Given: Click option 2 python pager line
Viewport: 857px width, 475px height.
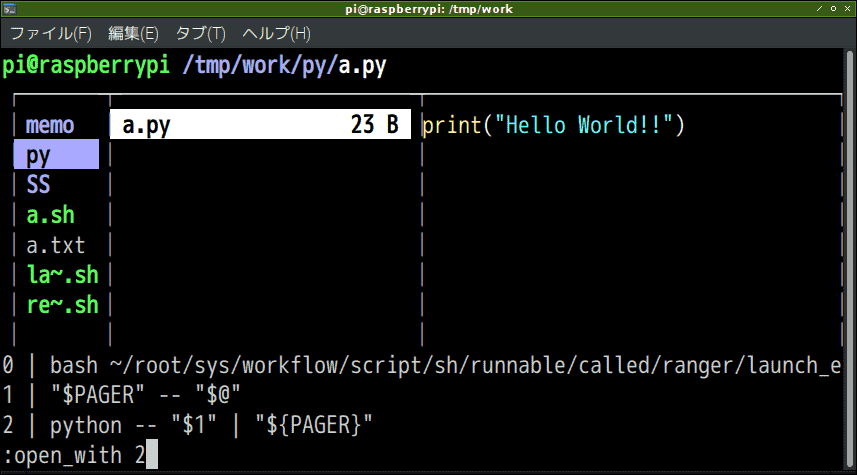Looking at the screenshot, I should pyautogui.click(x=187, y=425).
